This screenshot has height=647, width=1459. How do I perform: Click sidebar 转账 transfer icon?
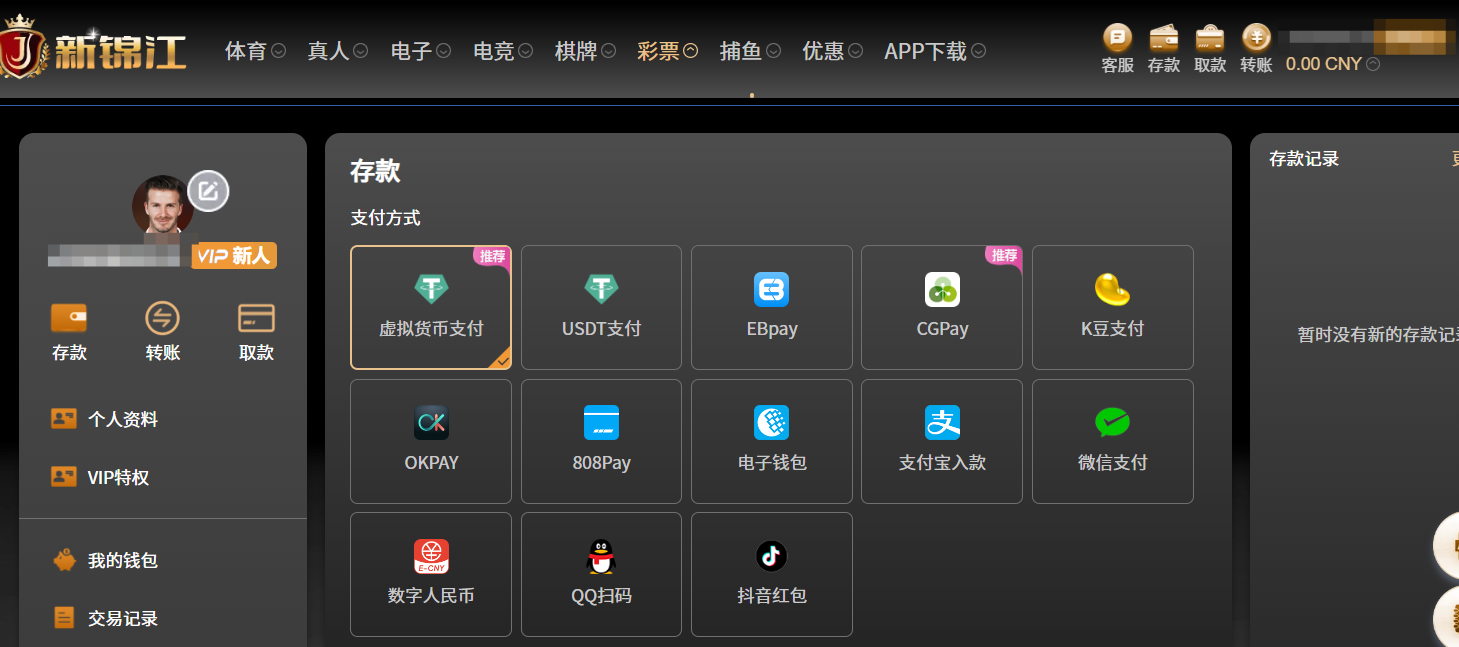tap(162, 319)
